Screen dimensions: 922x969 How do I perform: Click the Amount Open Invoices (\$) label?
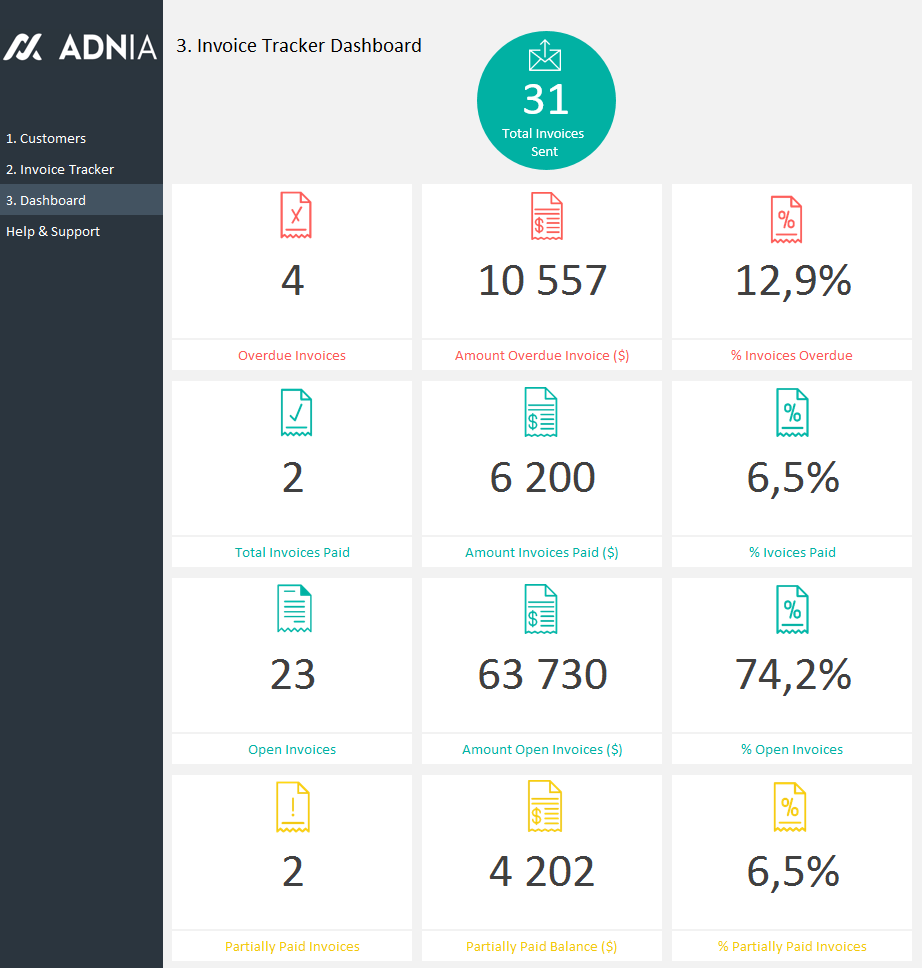pyautogui.click(x=541, y=748)
